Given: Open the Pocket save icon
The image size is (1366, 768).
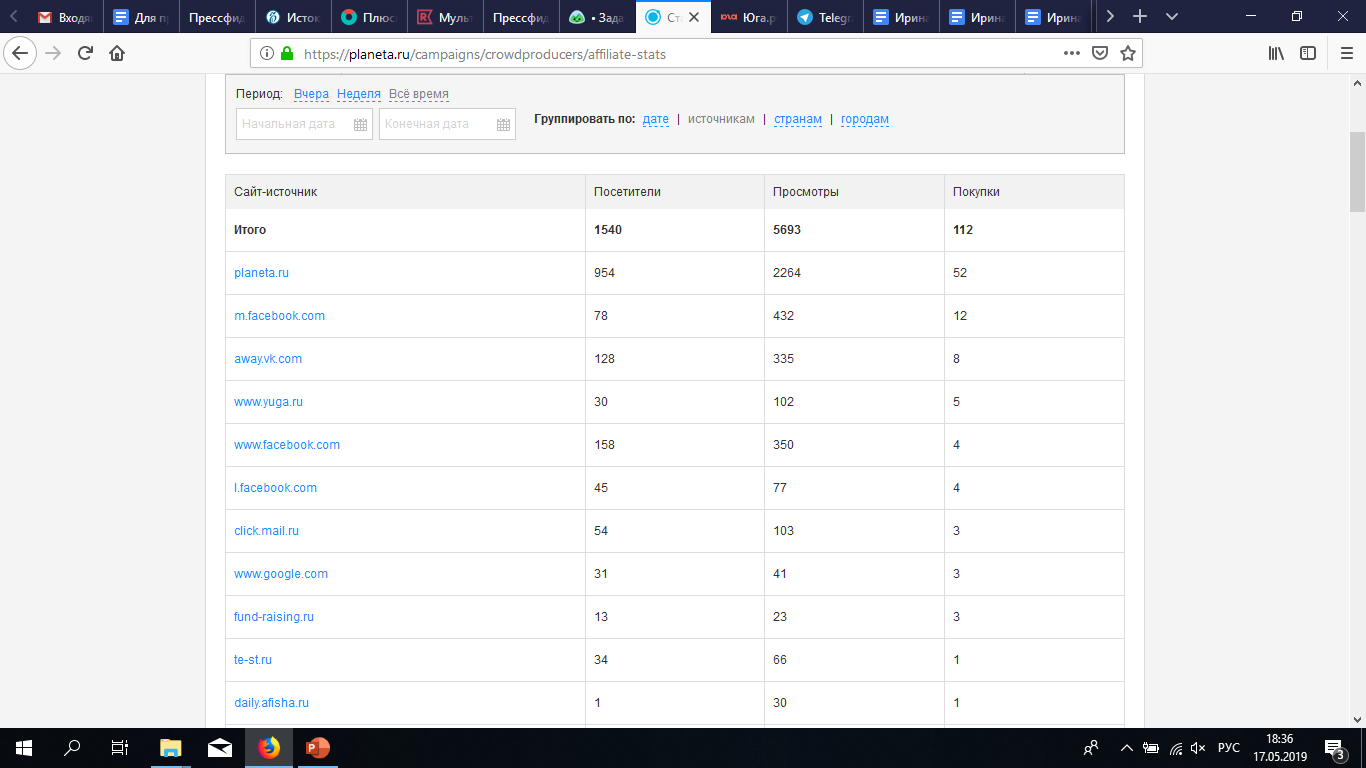Looking at the screenshot, I should (x=1099, y=54).
